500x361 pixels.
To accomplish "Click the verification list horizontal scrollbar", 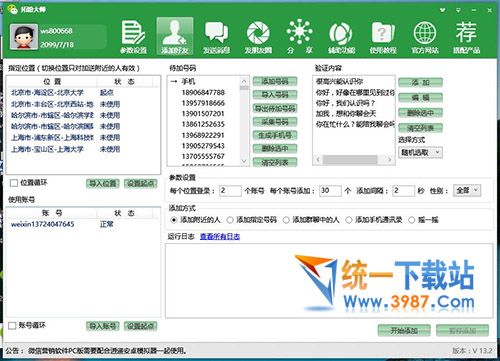I will coord(354,160).
